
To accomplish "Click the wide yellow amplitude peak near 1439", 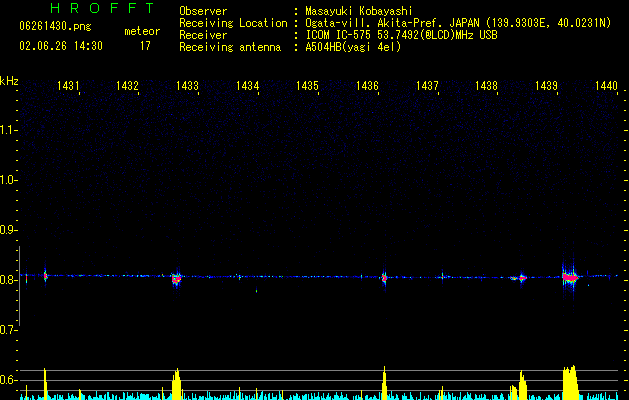I will tap(570, 382).
